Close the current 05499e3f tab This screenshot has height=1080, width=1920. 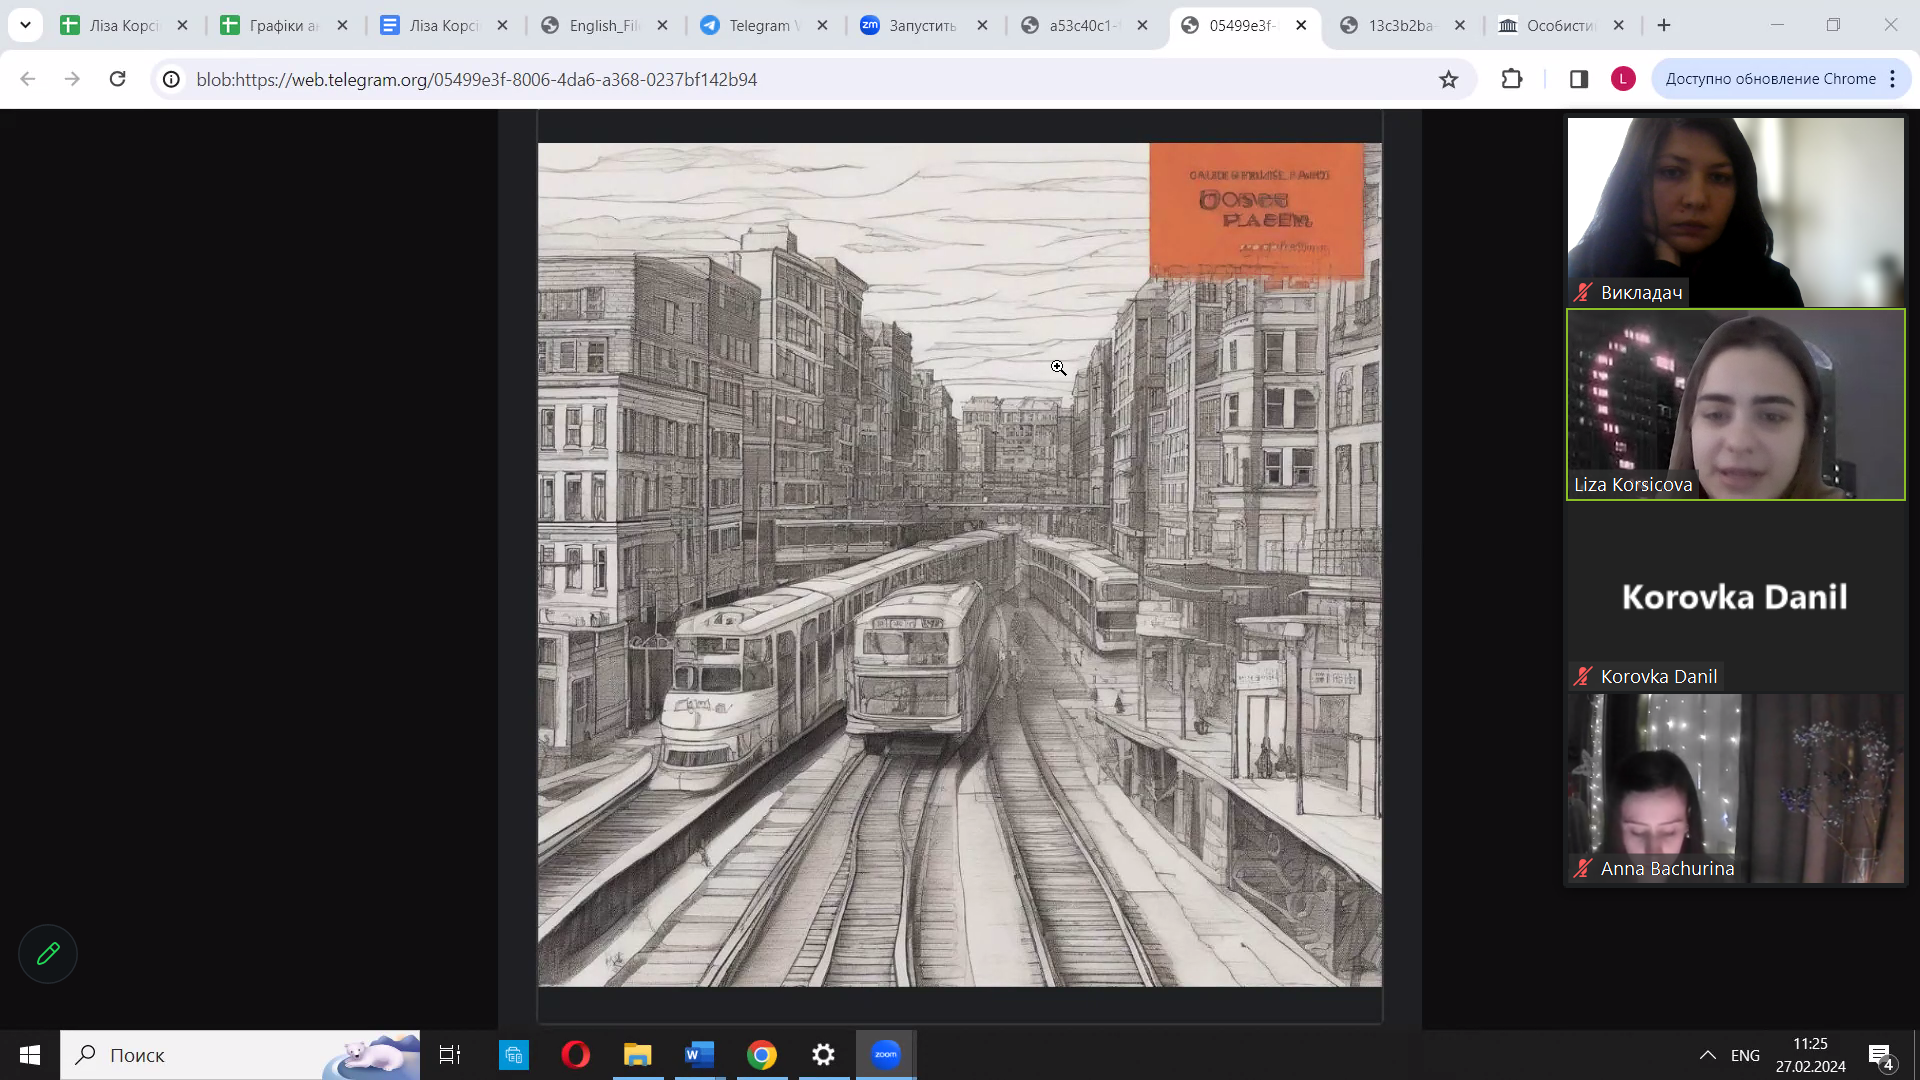(1301, 25)
